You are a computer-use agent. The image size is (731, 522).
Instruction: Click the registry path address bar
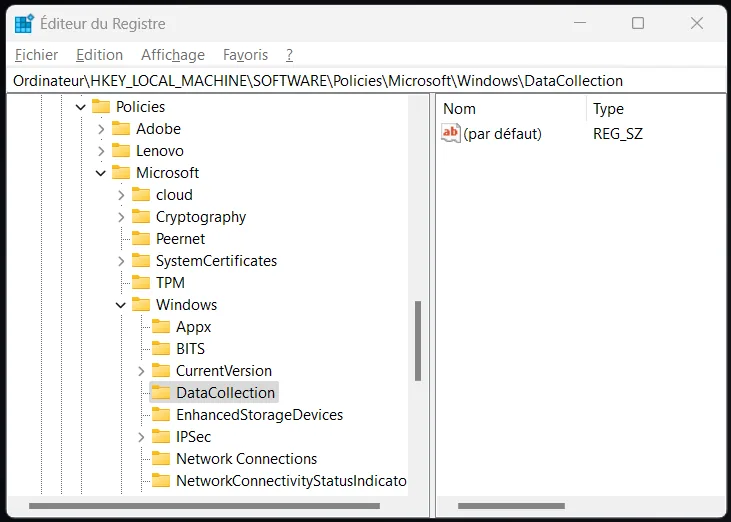coord(366,81)
